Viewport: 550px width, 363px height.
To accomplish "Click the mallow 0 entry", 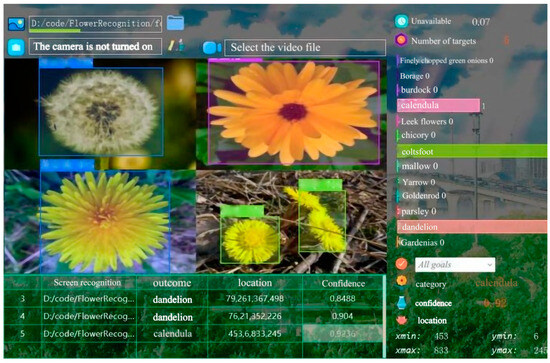I will [420, 166].
